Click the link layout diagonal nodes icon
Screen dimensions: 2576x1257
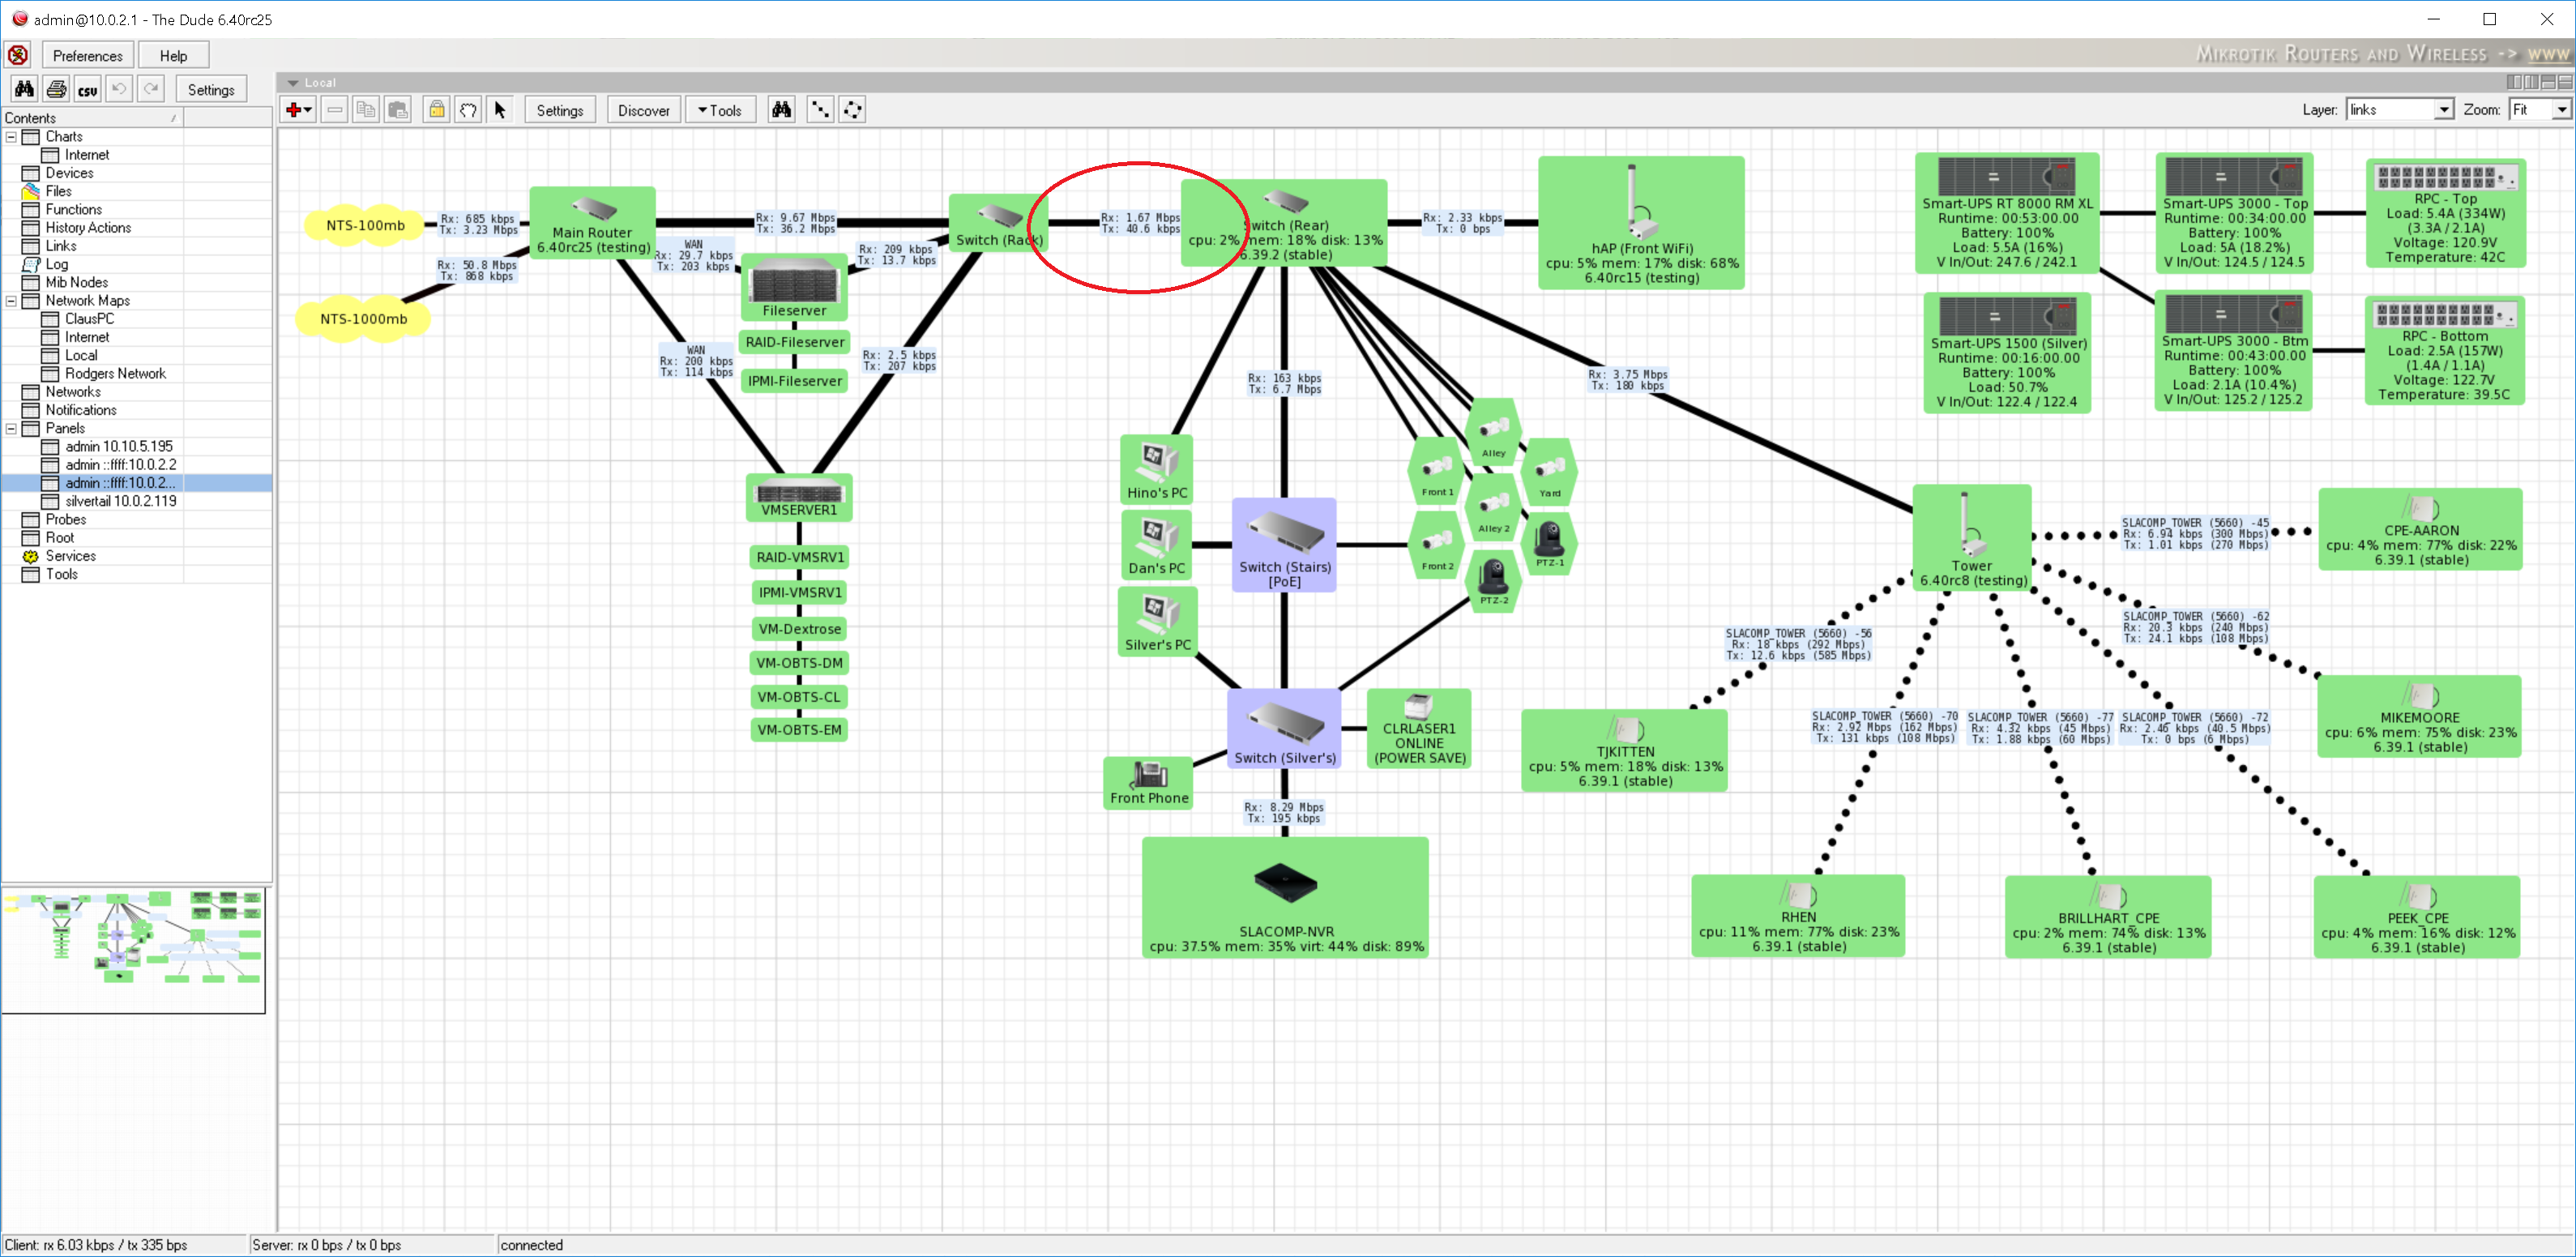click(819, 110)
